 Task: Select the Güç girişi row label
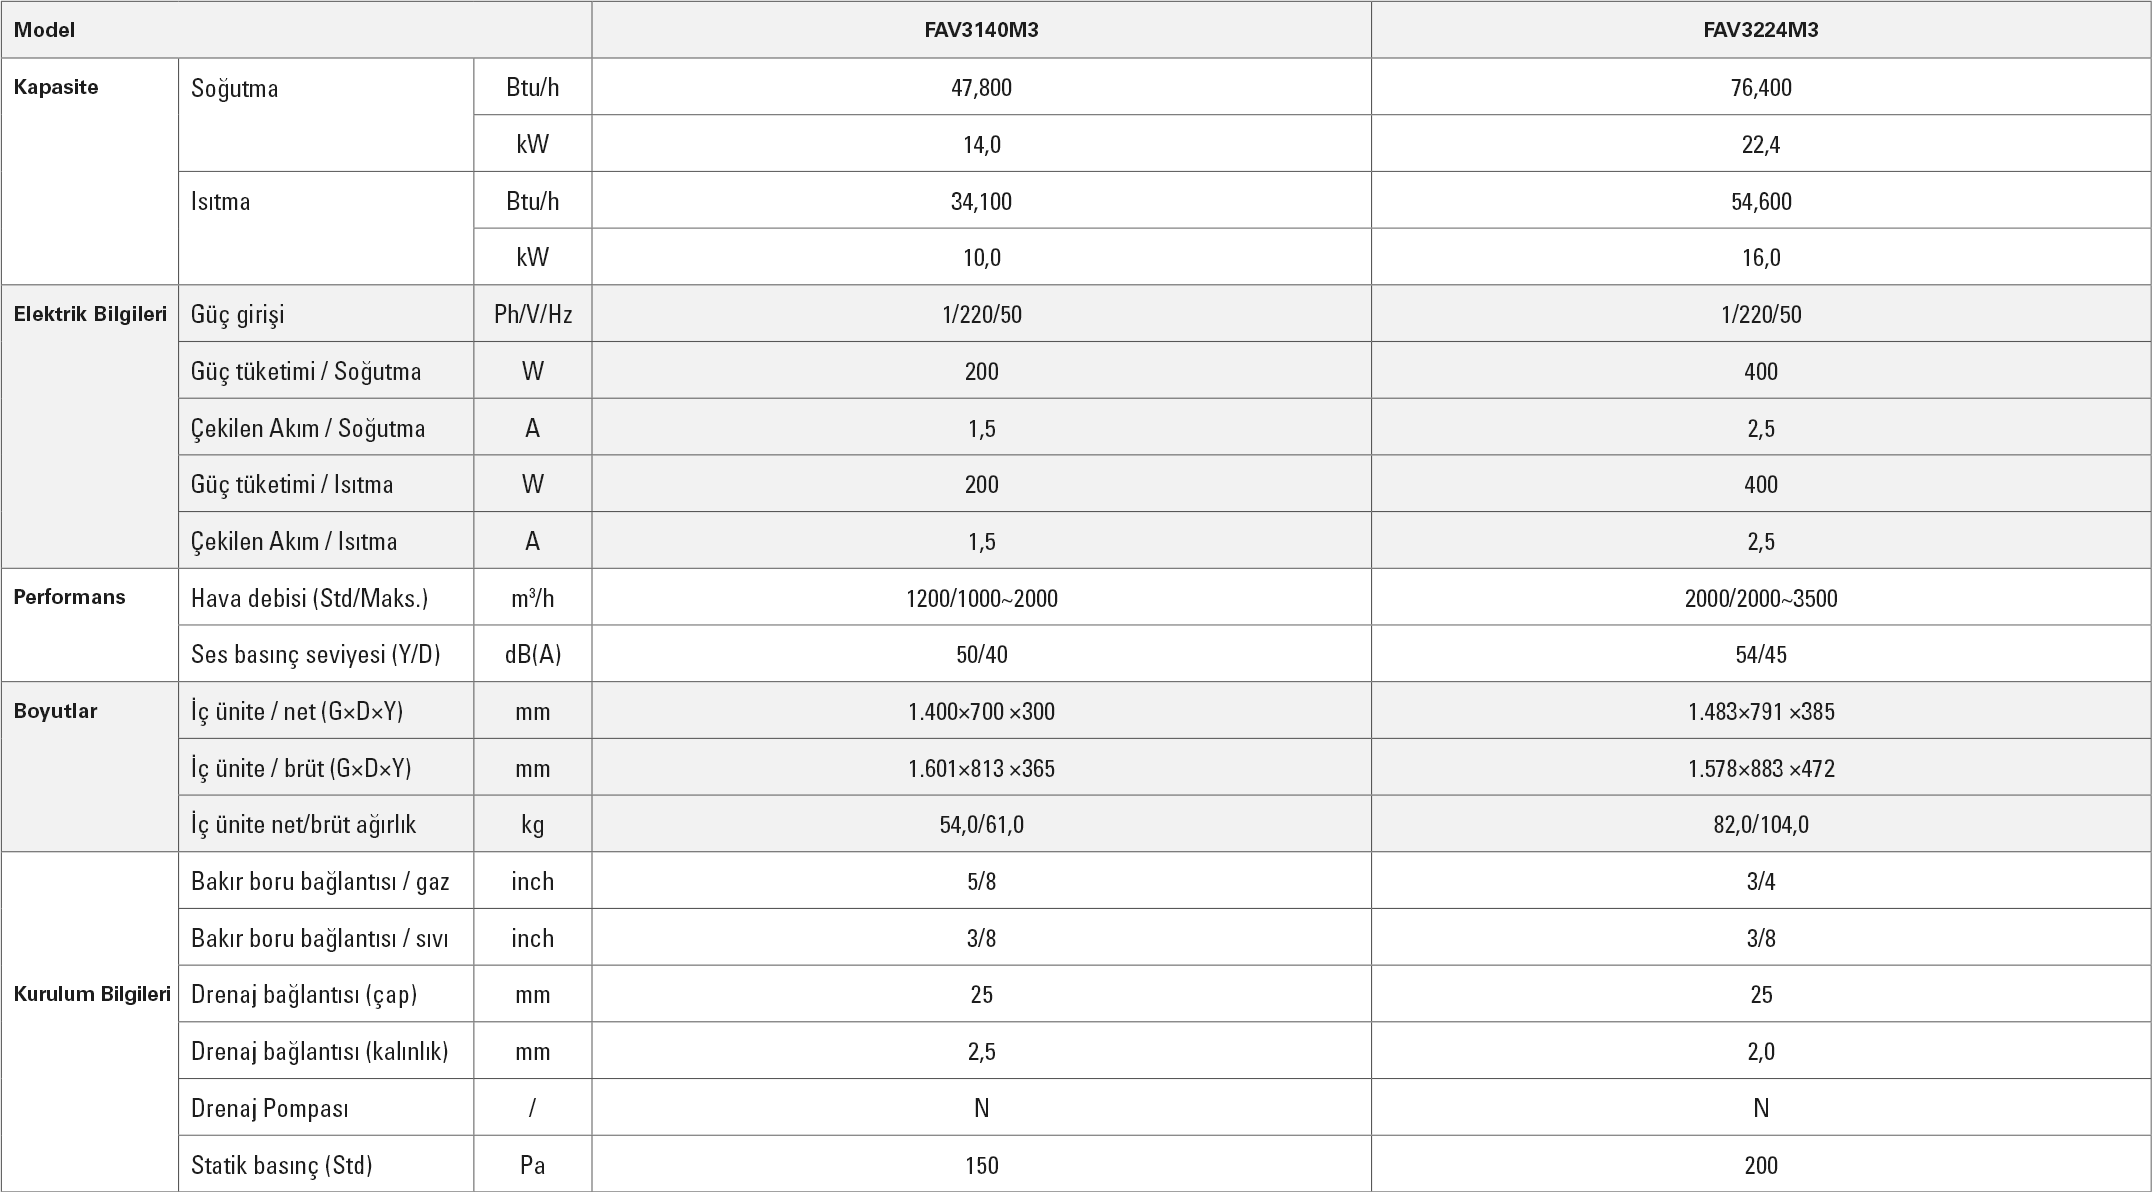coord(238,315)
